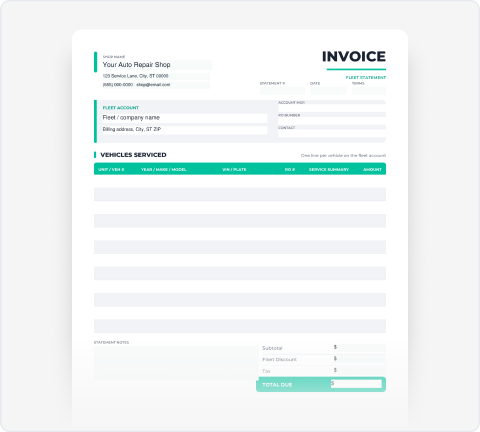This screenshot has height=432, width=480.
Task: Select the shop address field
Action: pyautogui.click(x=156, y=76)
